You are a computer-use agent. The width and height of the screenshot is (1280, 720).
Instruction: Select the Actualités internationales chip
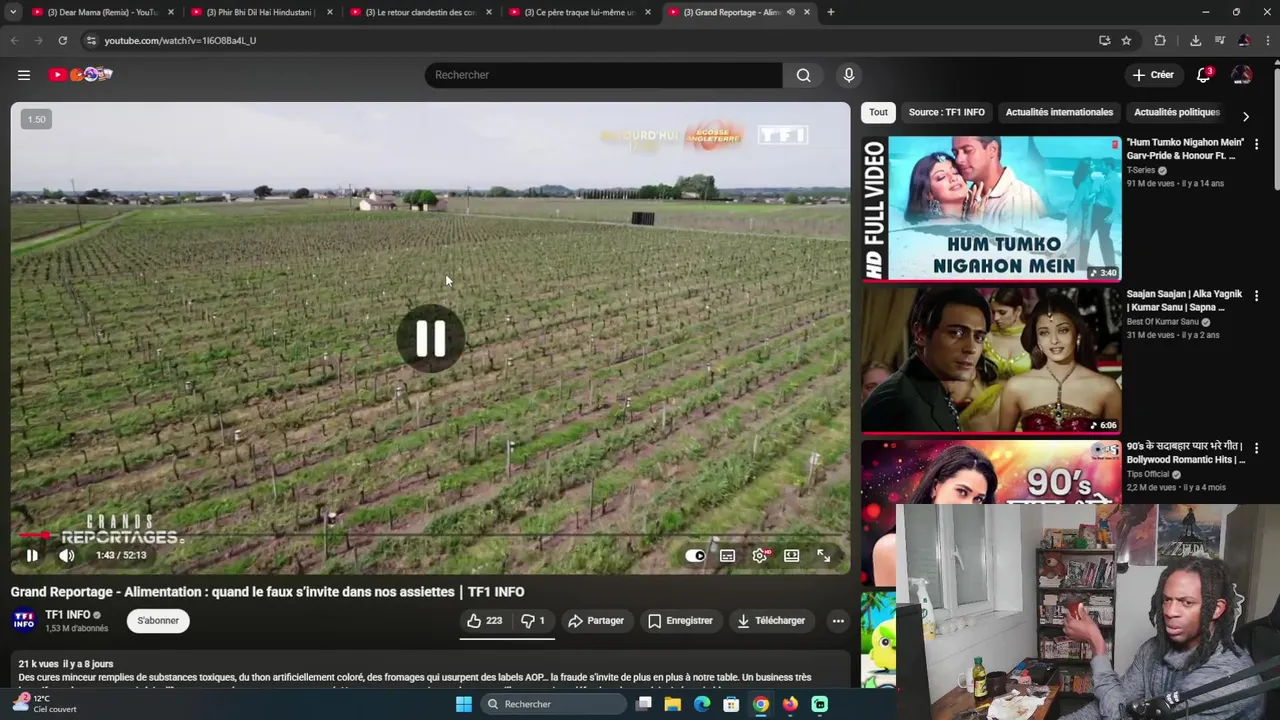coord(1059,112)
